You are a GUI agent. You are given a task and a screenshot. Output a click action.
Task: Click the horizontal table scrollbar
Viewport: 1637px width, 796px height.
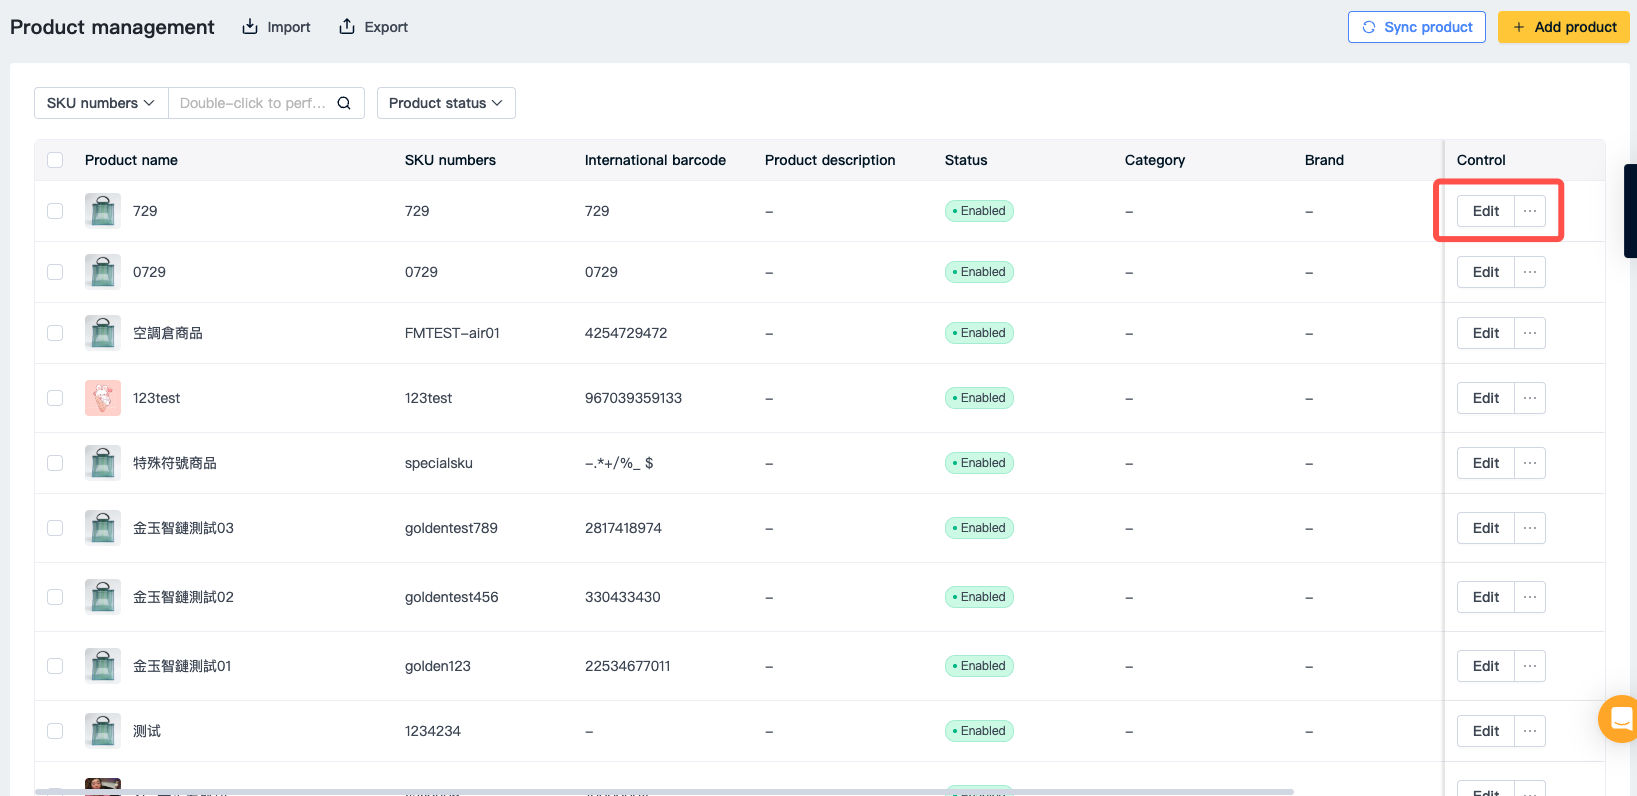pos(664,791)
